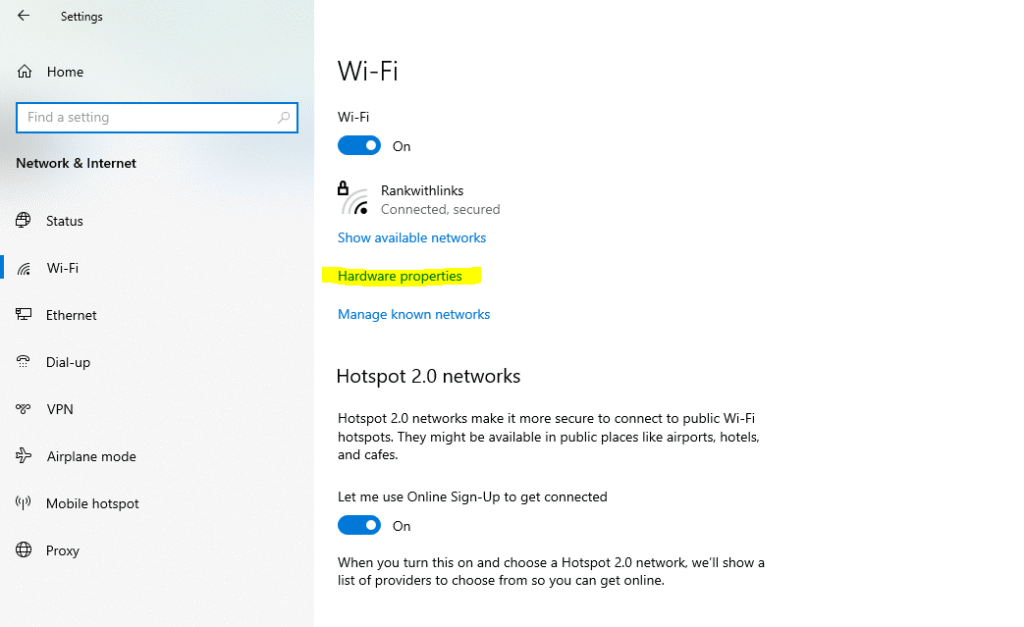The height and width of the screenshot is (627, 1024).
Task: Select the connected Rankwithlinks network
Action: (x=422, y=191)
